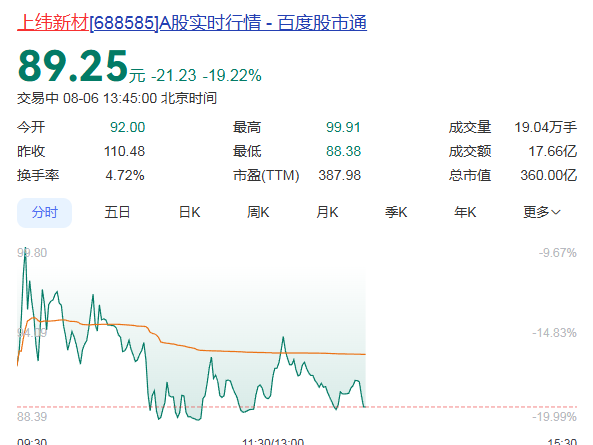Image resolution: width=593 pixels, height=445 pixels.
Task: Click the 成交量 value 19.04万手
Action: [x=545, y=127]
